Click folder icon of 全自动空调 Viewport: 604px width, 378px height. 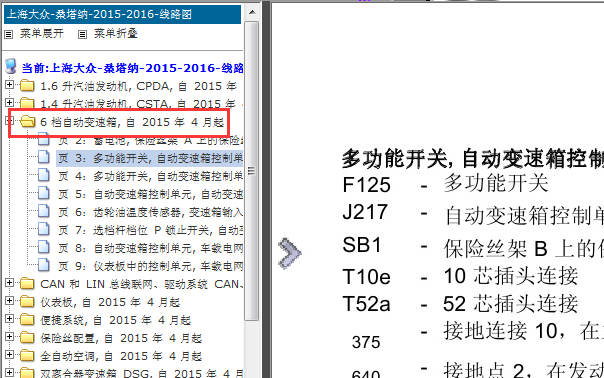27,356
